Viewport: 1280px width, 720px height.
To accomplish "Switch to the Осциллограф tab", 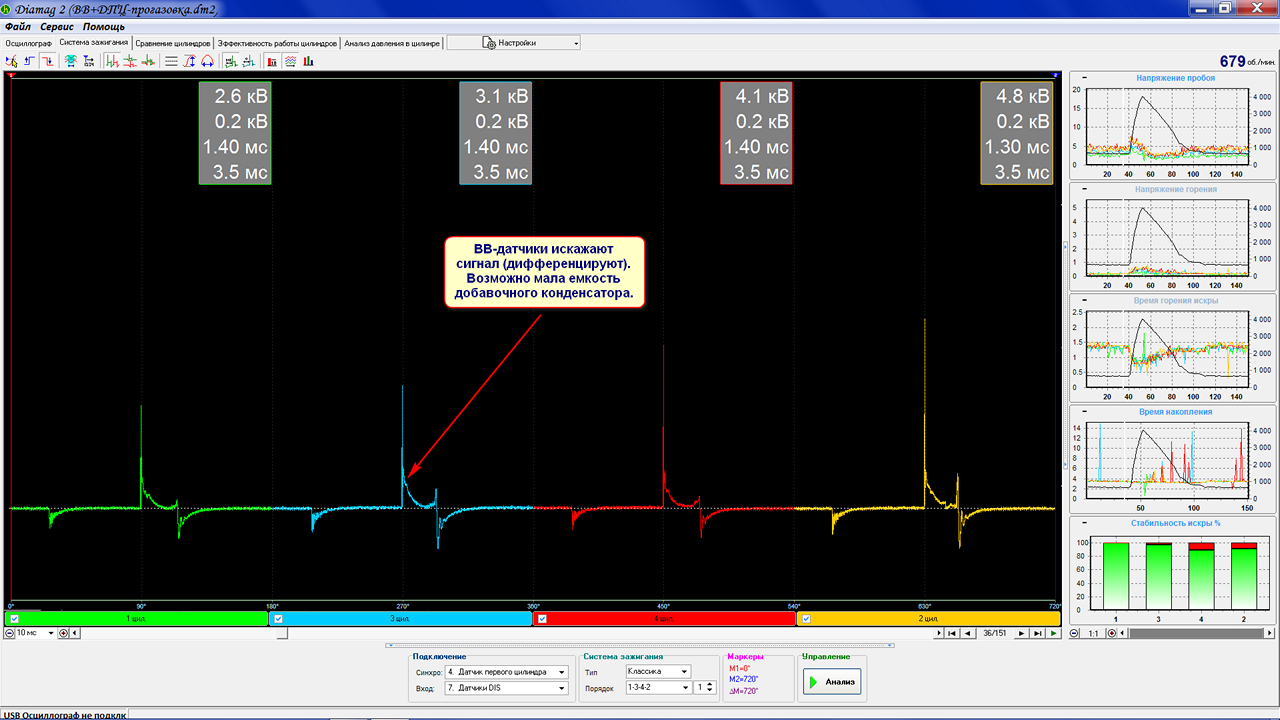I will pyautogui.click(x=28, y=44).
